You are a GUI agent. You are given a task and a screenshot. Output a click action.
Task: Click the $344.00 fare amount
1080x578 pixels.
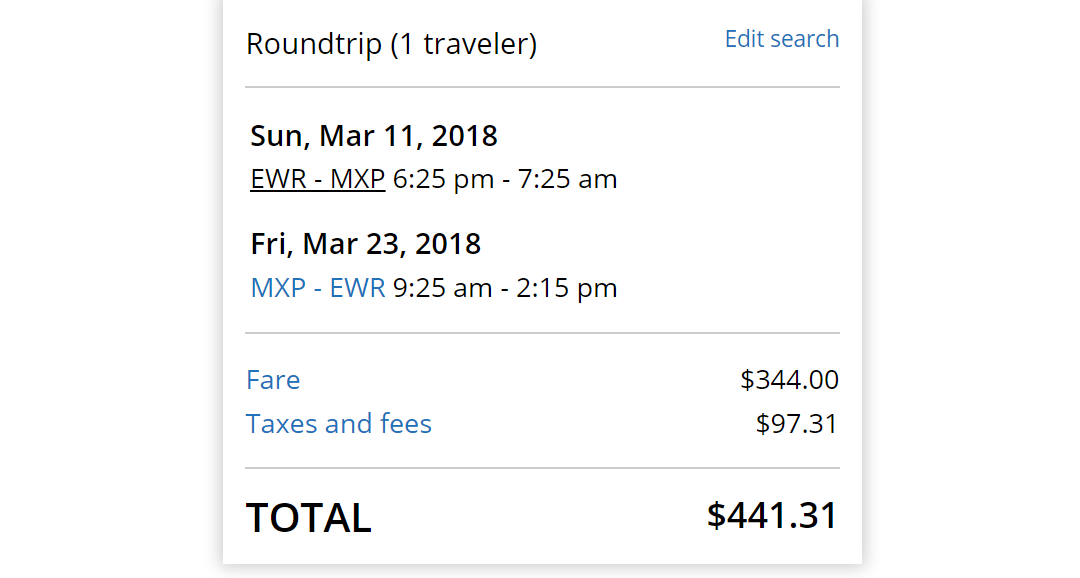pos(789,380)
